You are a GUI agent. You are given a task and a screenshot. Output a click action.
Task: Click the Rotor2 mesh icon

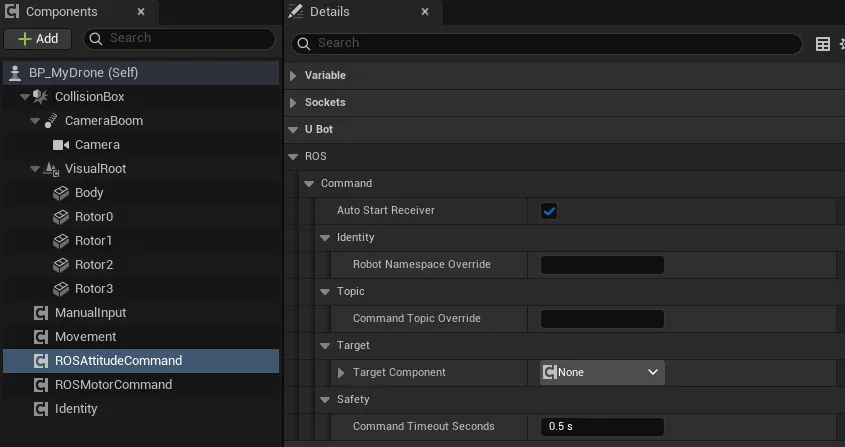click(x=61, y=265)
